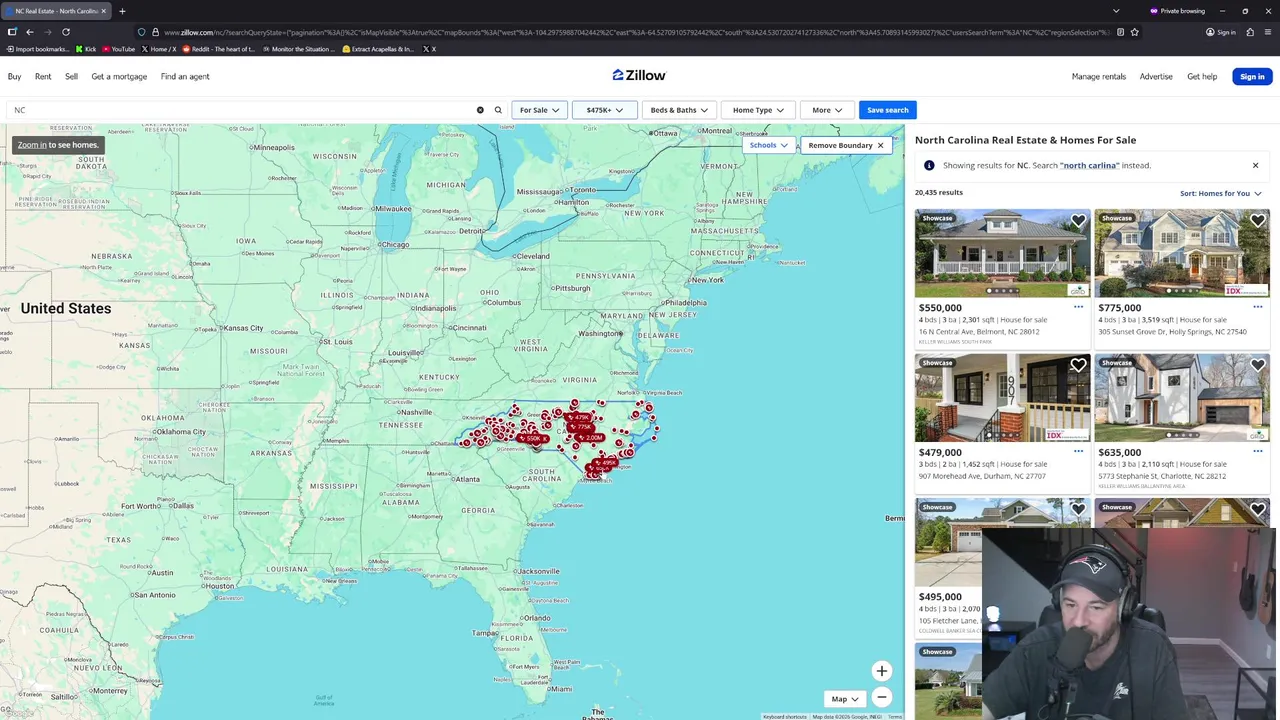The width and height of the screenshot is (1280, 720).
Task: Open the Find an agent menu
Action: point(185,76)
